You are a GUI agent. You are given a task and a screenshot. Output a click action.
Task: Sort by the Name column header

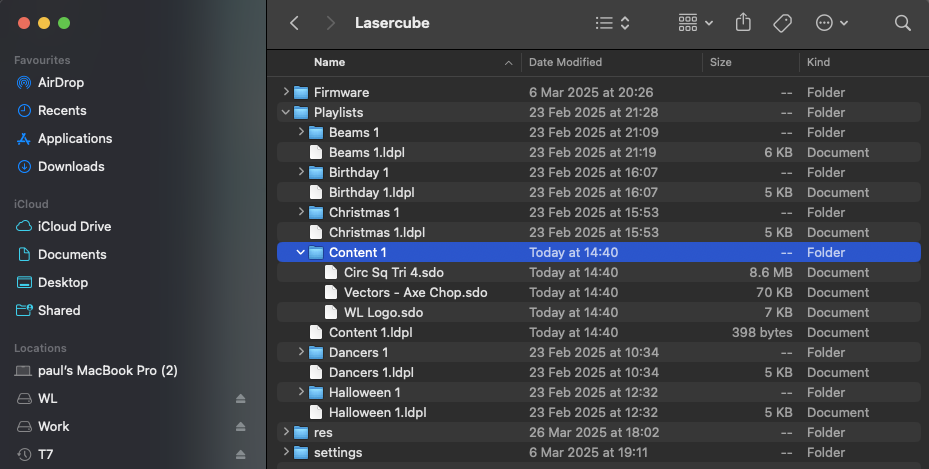(x=329, y=62)
